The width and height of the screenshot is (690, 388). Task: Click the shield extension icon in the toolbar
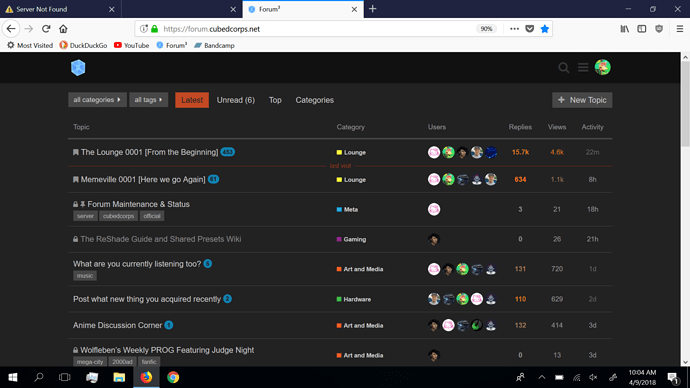click(659, 29)
